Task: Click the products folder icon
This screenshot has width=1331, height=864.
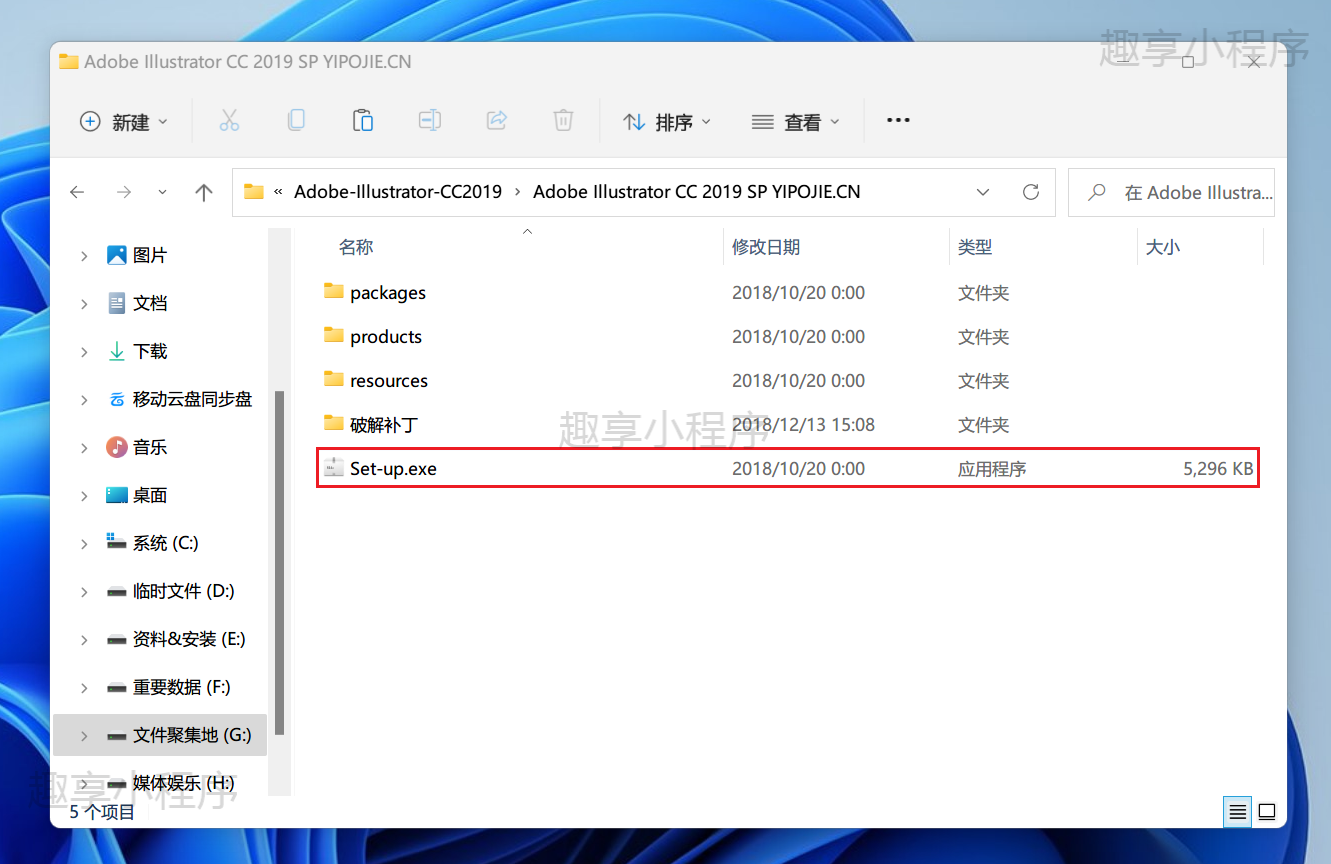Action: [x=334, y=335]
